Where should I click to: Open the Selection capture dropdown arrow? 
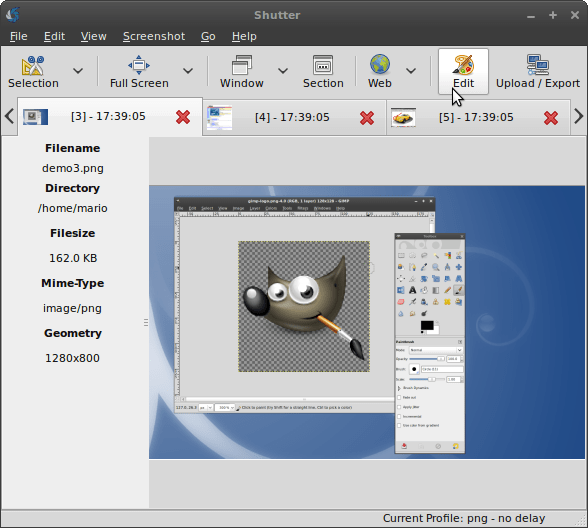(x=78, y=71)
